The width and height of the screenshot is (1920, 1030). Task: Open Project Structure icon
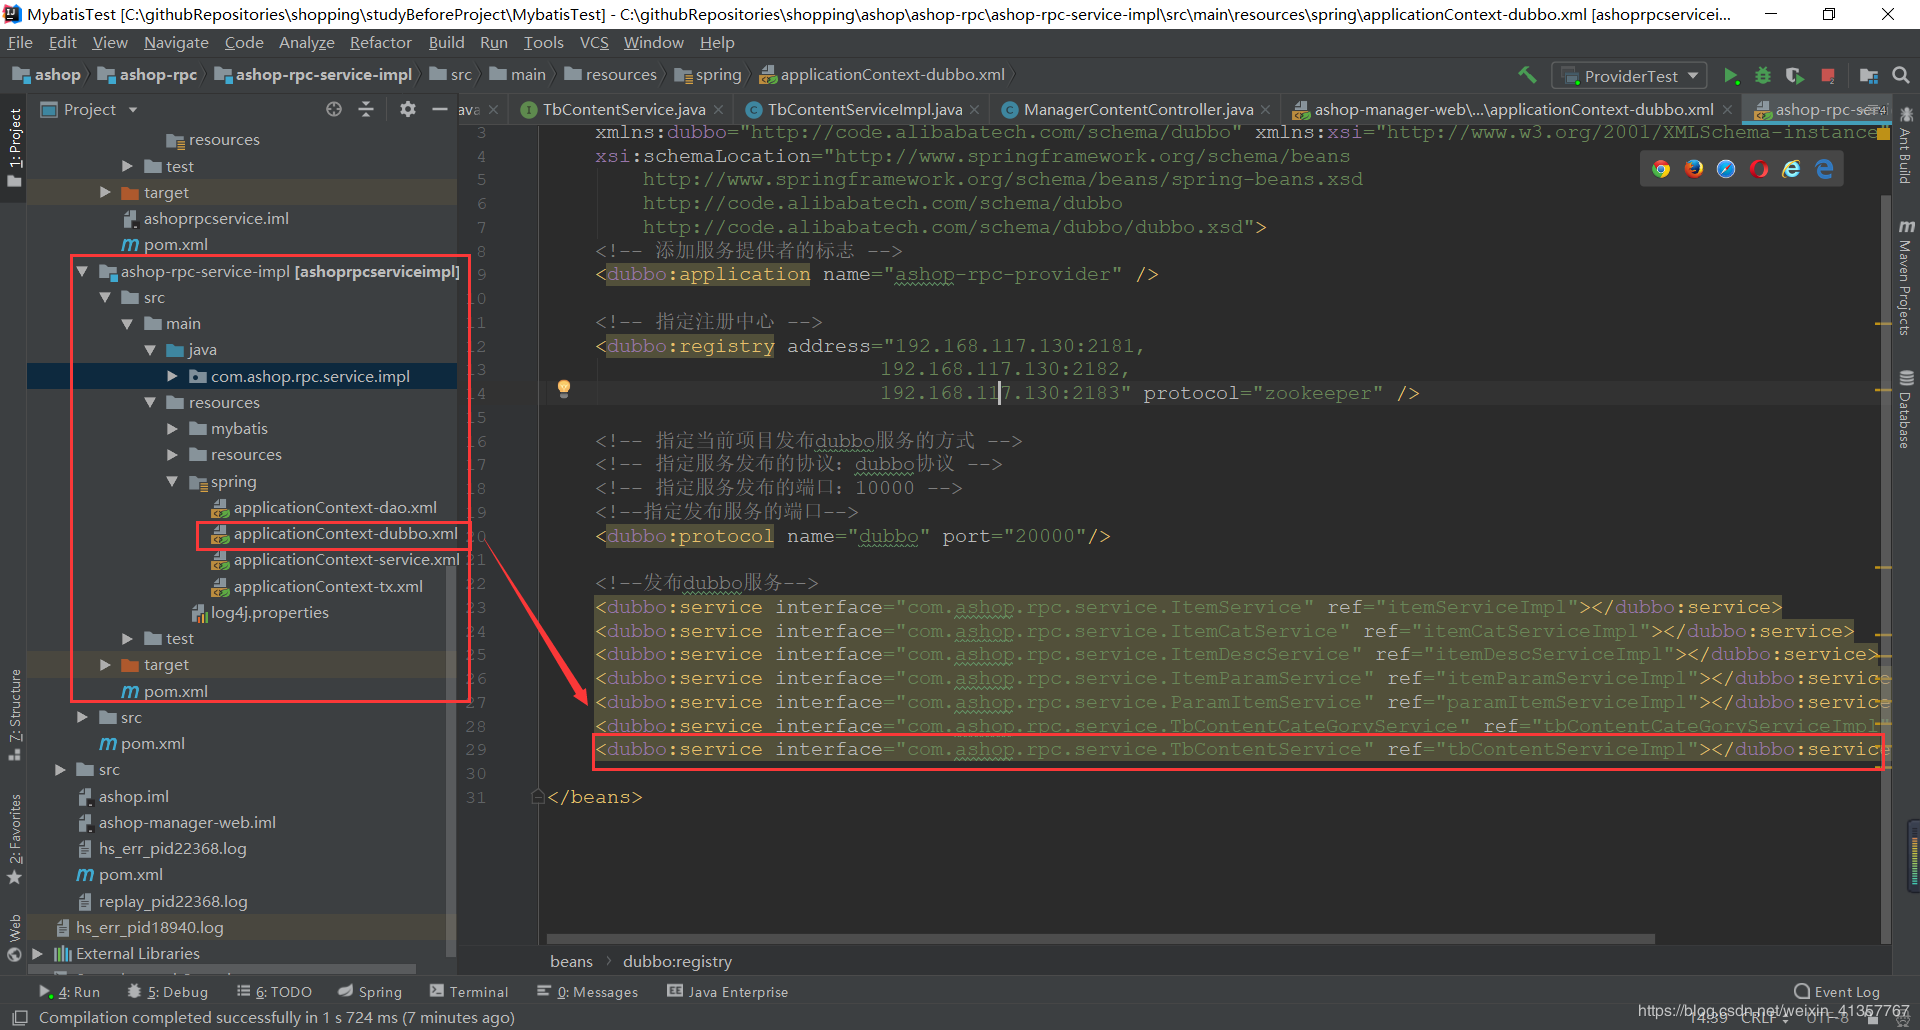point(1868,76)
